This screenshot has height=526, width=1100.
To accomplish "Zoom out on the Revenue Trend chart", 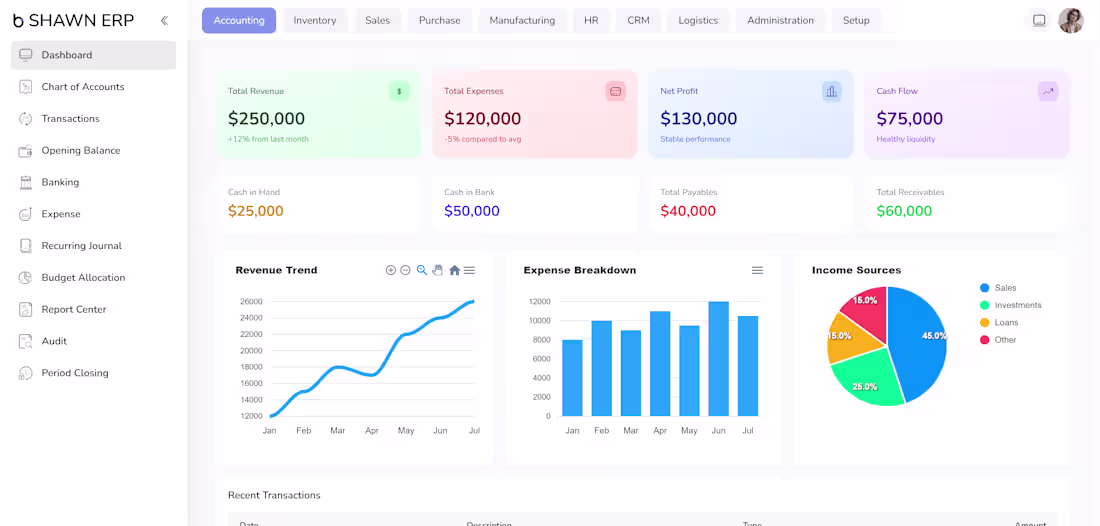I will pyautogui.click(x=405, y=270).
